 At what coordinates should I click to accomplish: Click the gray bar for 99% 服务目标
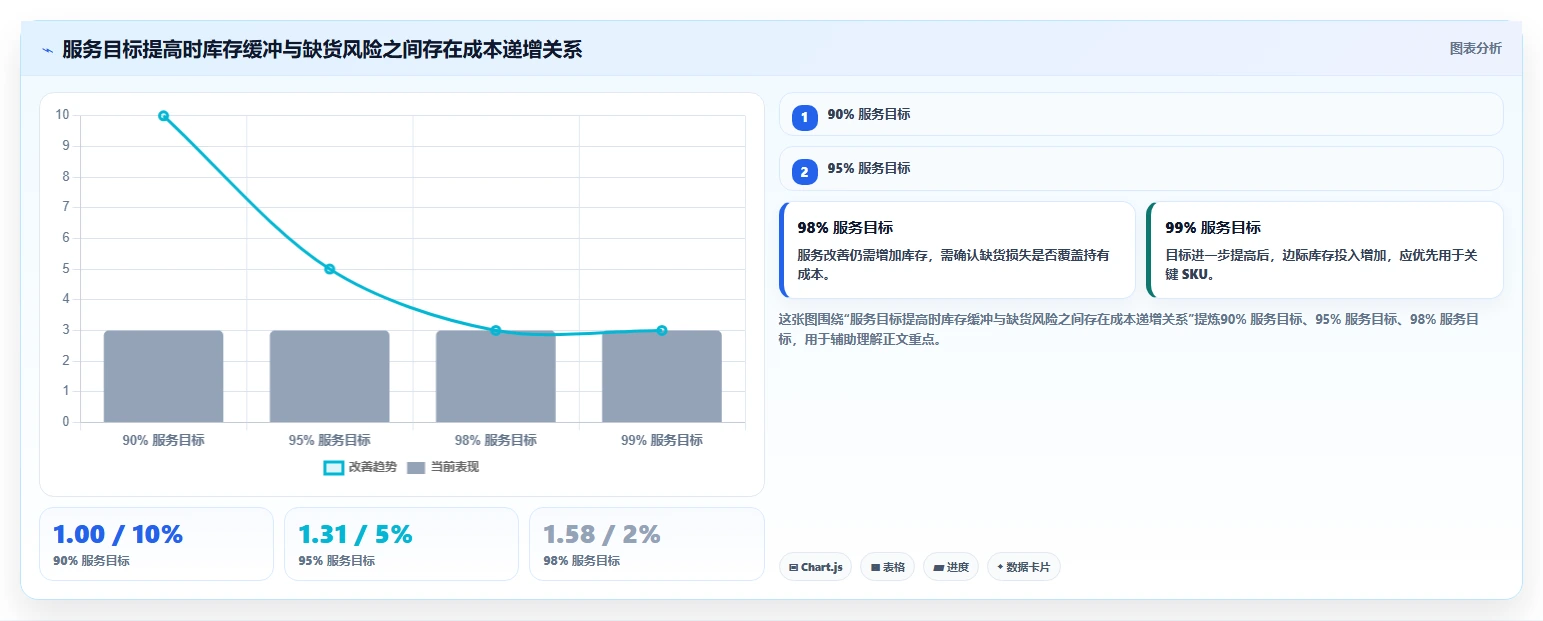(x=661, y=376)
